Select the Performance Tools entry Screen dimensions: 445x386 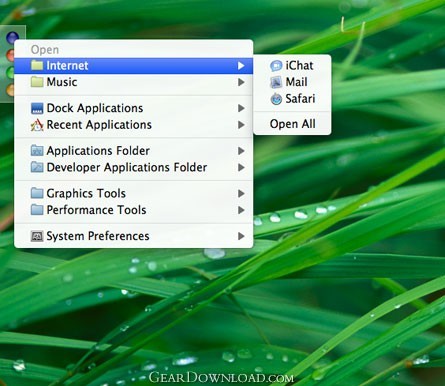(x=134, y=210)
